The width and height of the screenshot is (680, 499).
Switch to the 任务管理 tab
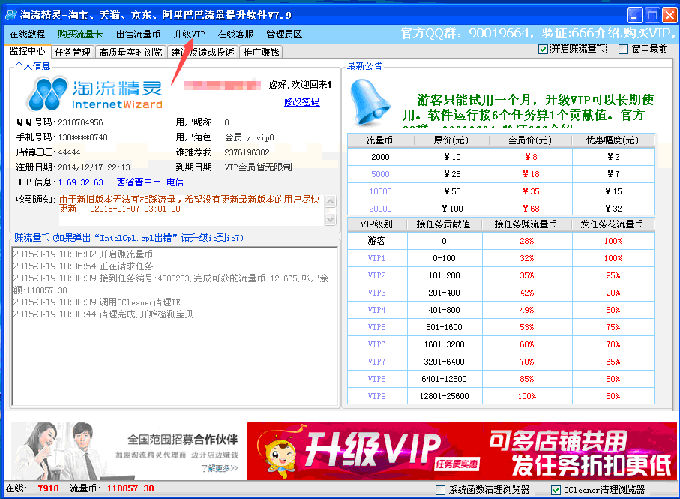coord(73,52)
